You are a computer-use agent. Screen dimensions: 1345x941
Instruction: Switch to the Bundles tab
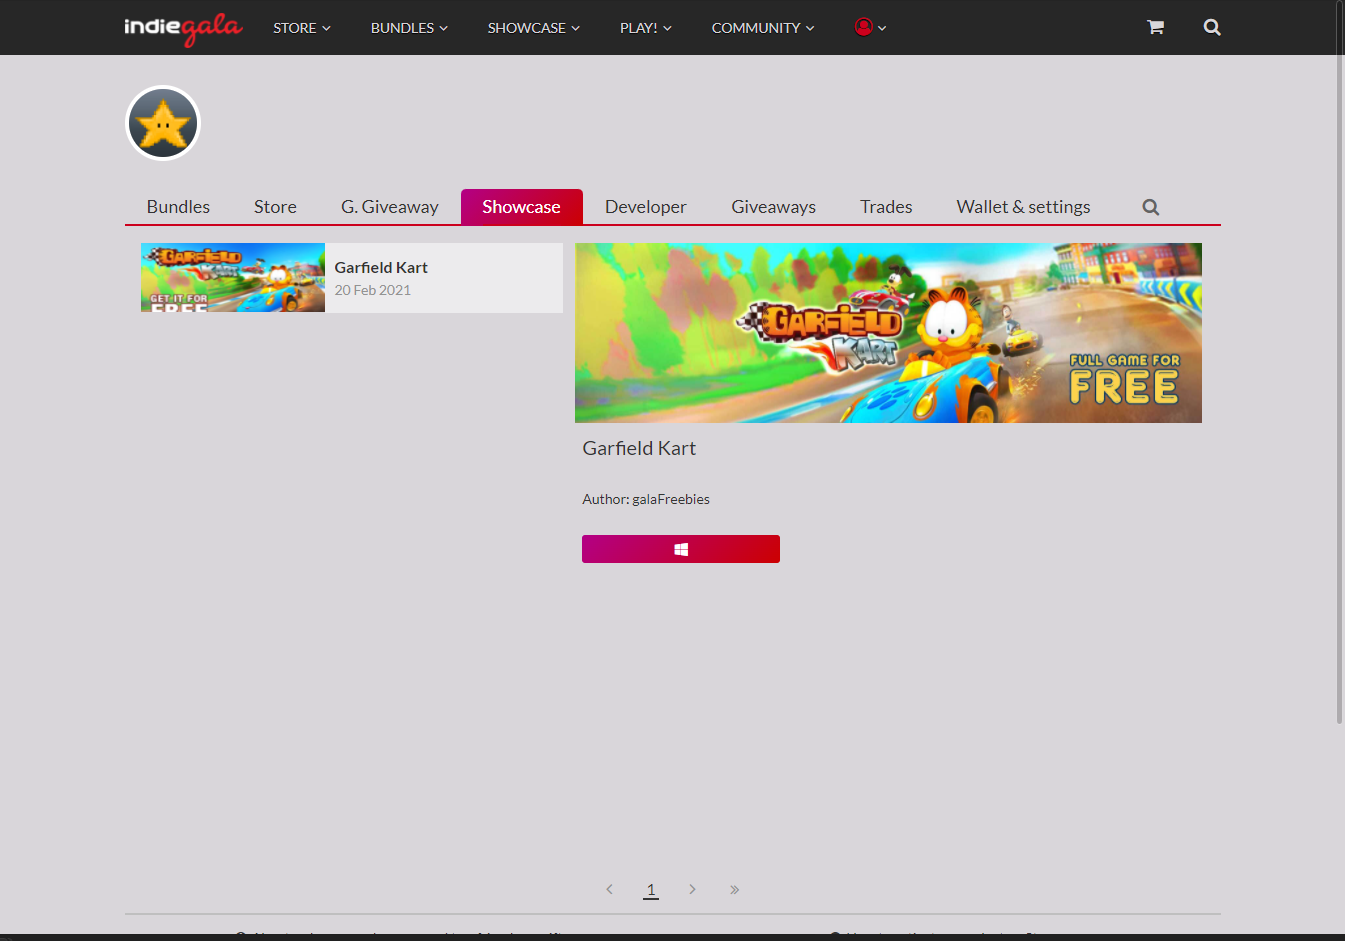point(178,207)
